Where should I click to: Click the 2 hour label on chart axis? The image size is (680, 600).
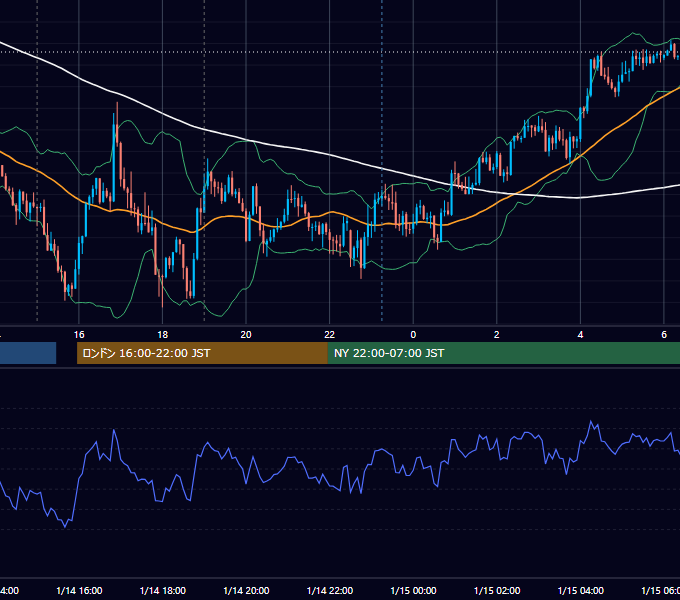click(x=497, y=335)
